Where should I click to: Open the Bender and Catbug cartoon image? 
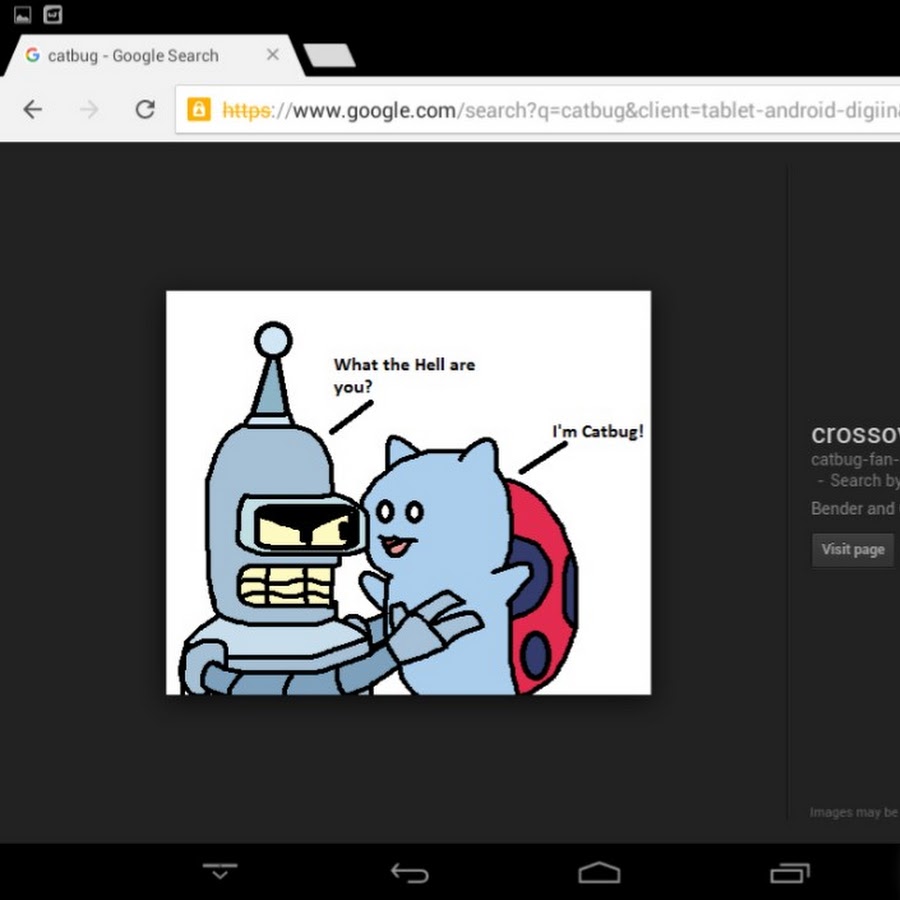pos(408,492)
